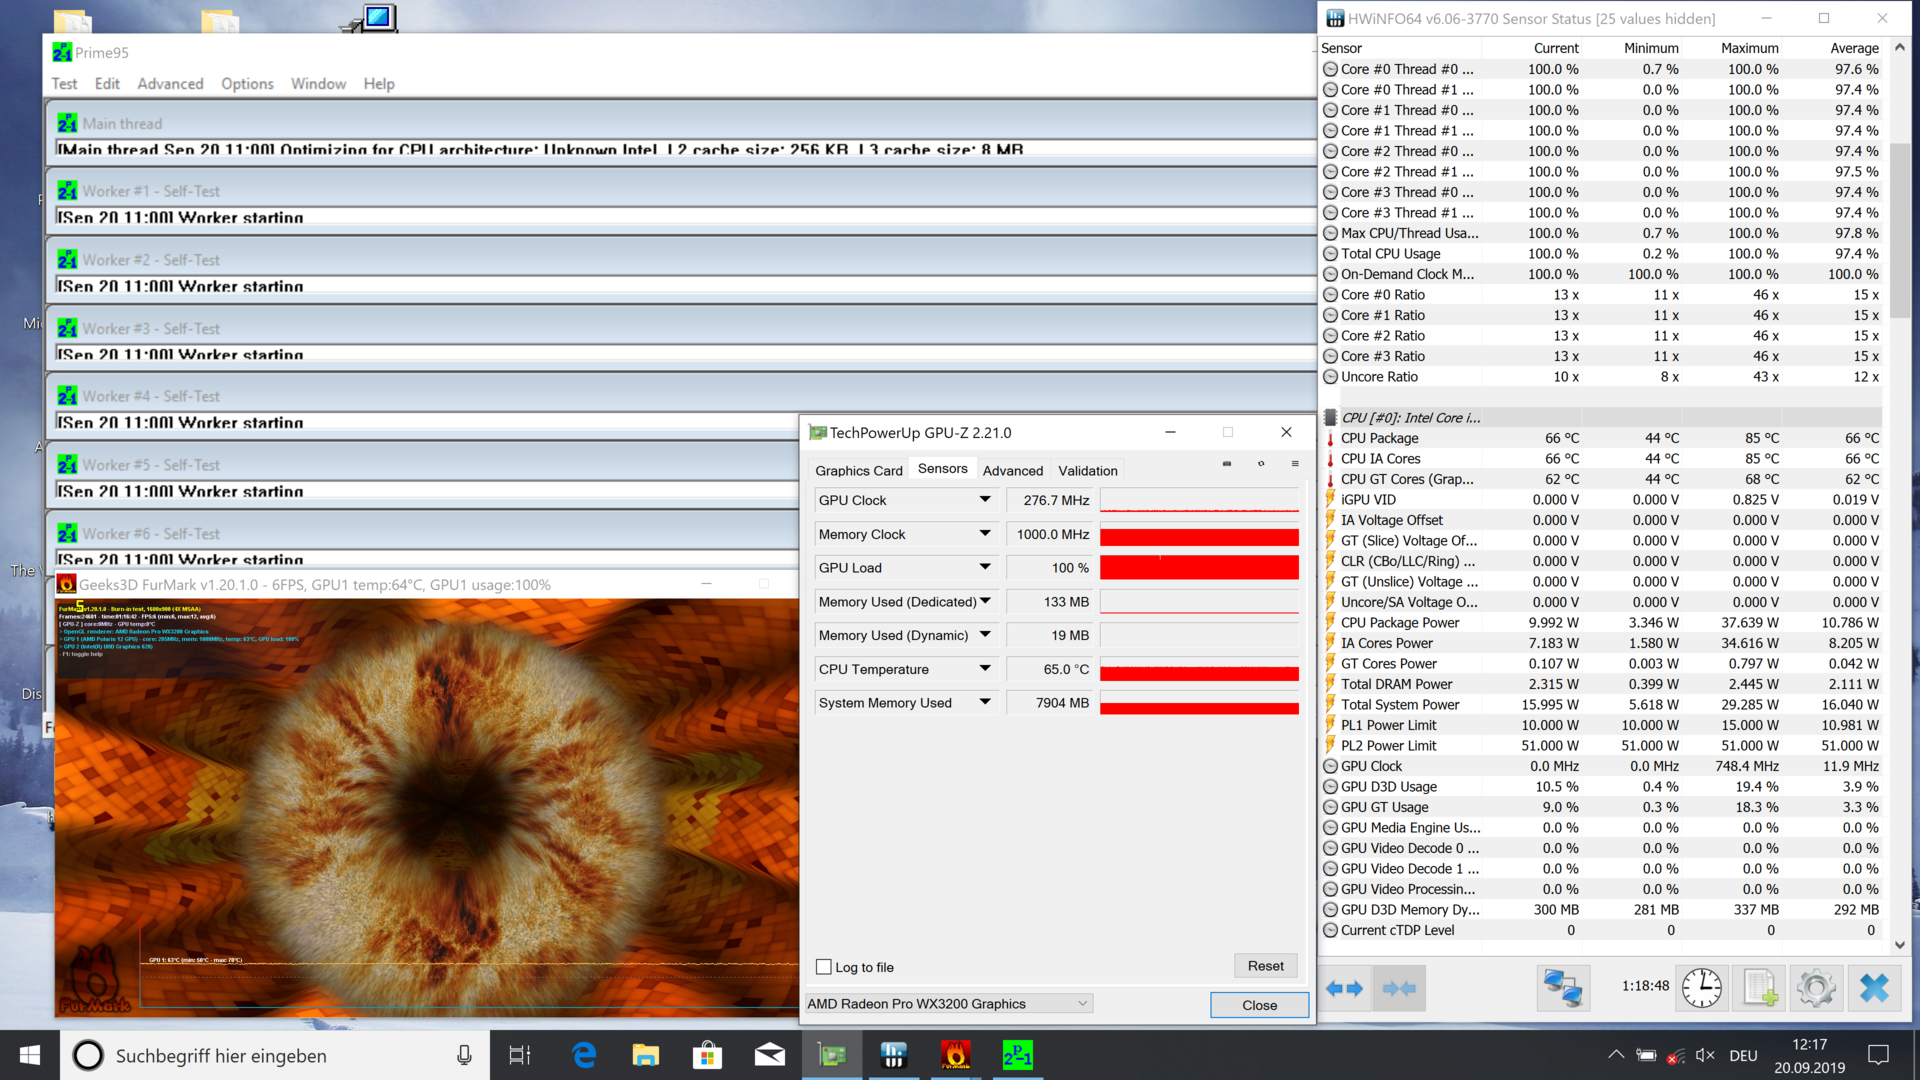The height and width of the screenshot is (1080, 1920).
Task: Click the HWiNFO expand columns arrows icon
Action: (x=1345, y=988)
